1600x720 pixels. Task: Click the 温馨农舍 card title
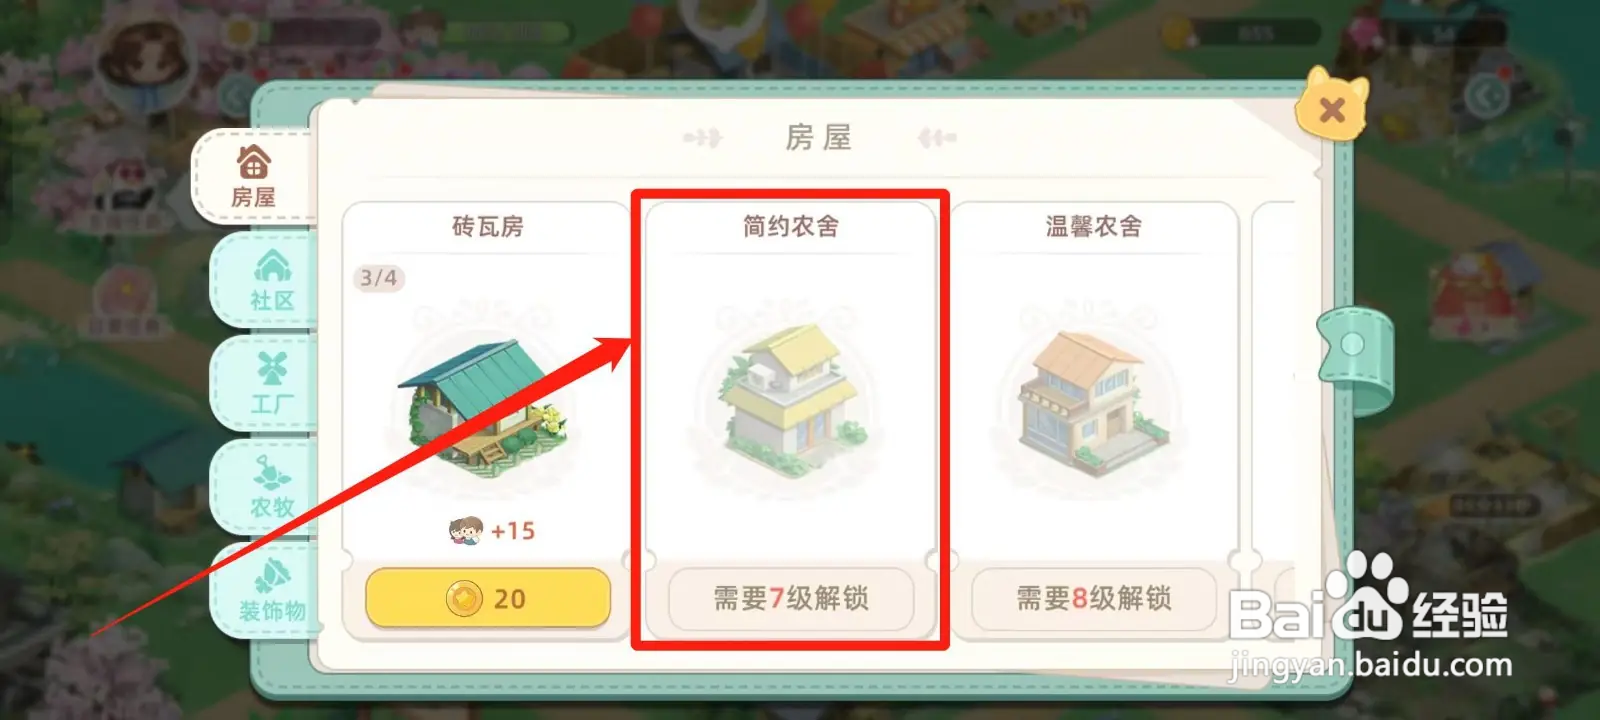tap(1093, 227)
